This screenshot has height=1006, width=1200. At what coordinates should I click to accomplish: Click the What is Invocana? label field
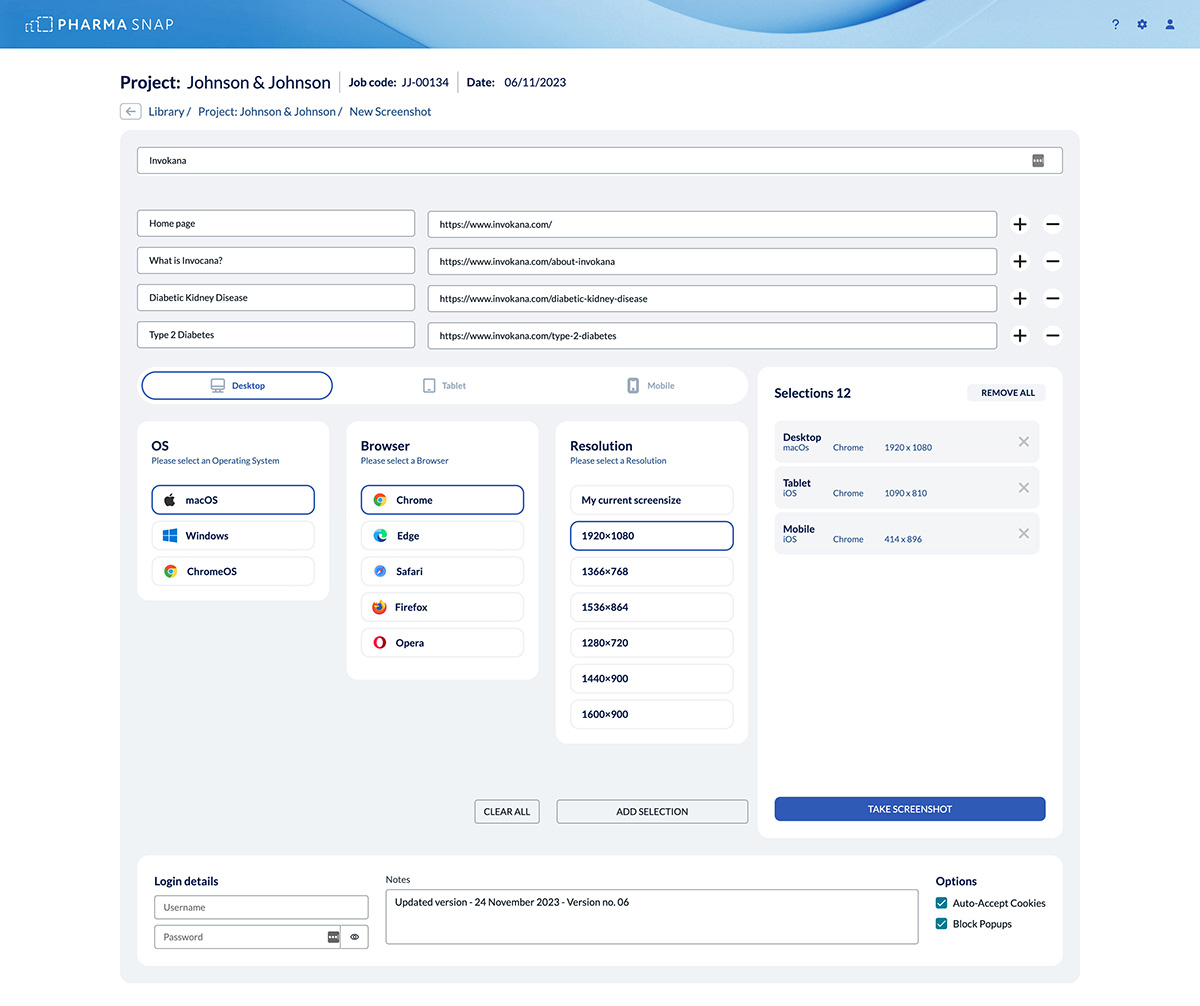[x=276, y=261]
